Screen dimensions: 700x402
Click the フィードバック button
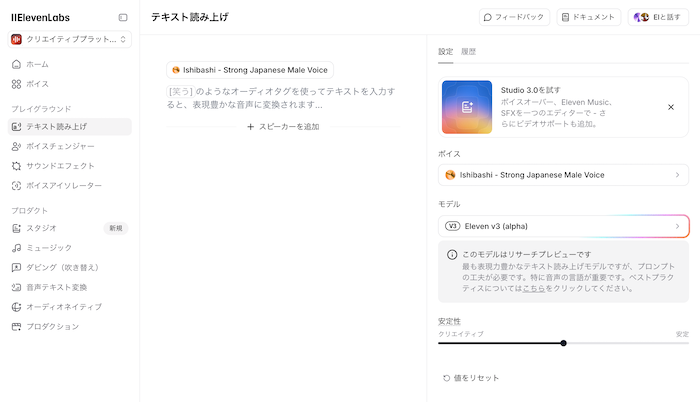514,17
